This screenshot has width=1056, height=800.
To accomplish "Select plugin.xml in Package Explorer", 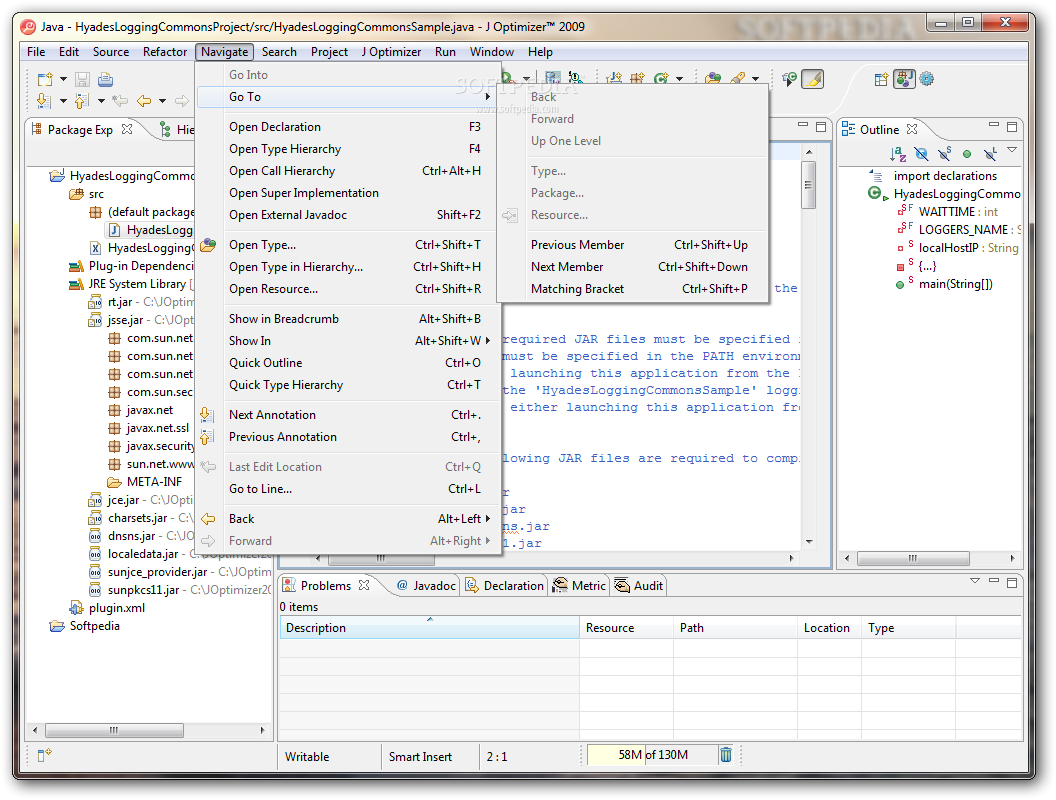I will click(x=108, y=608).
